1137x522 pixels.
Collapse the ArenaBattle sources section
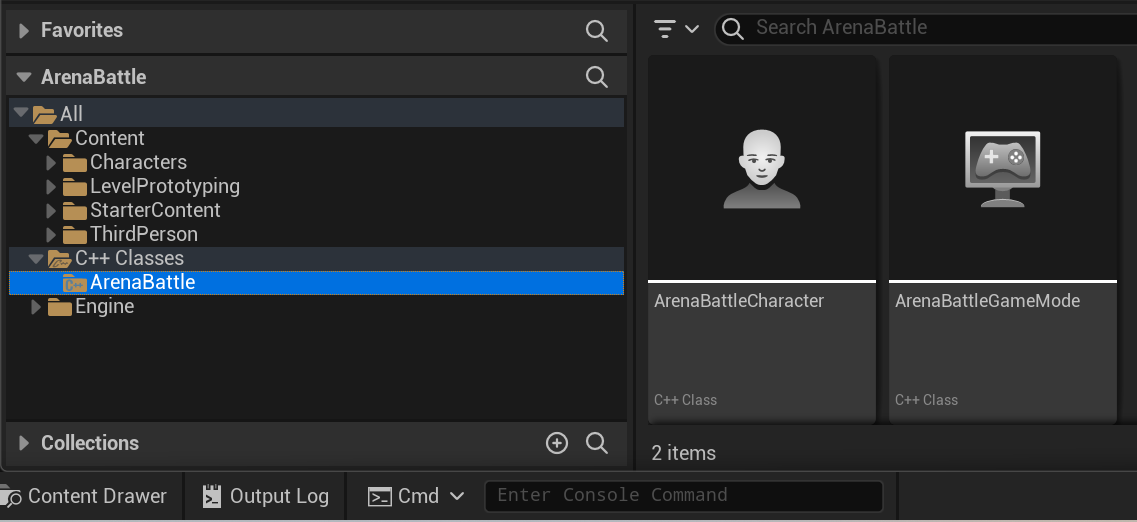[x=24, y=77]
